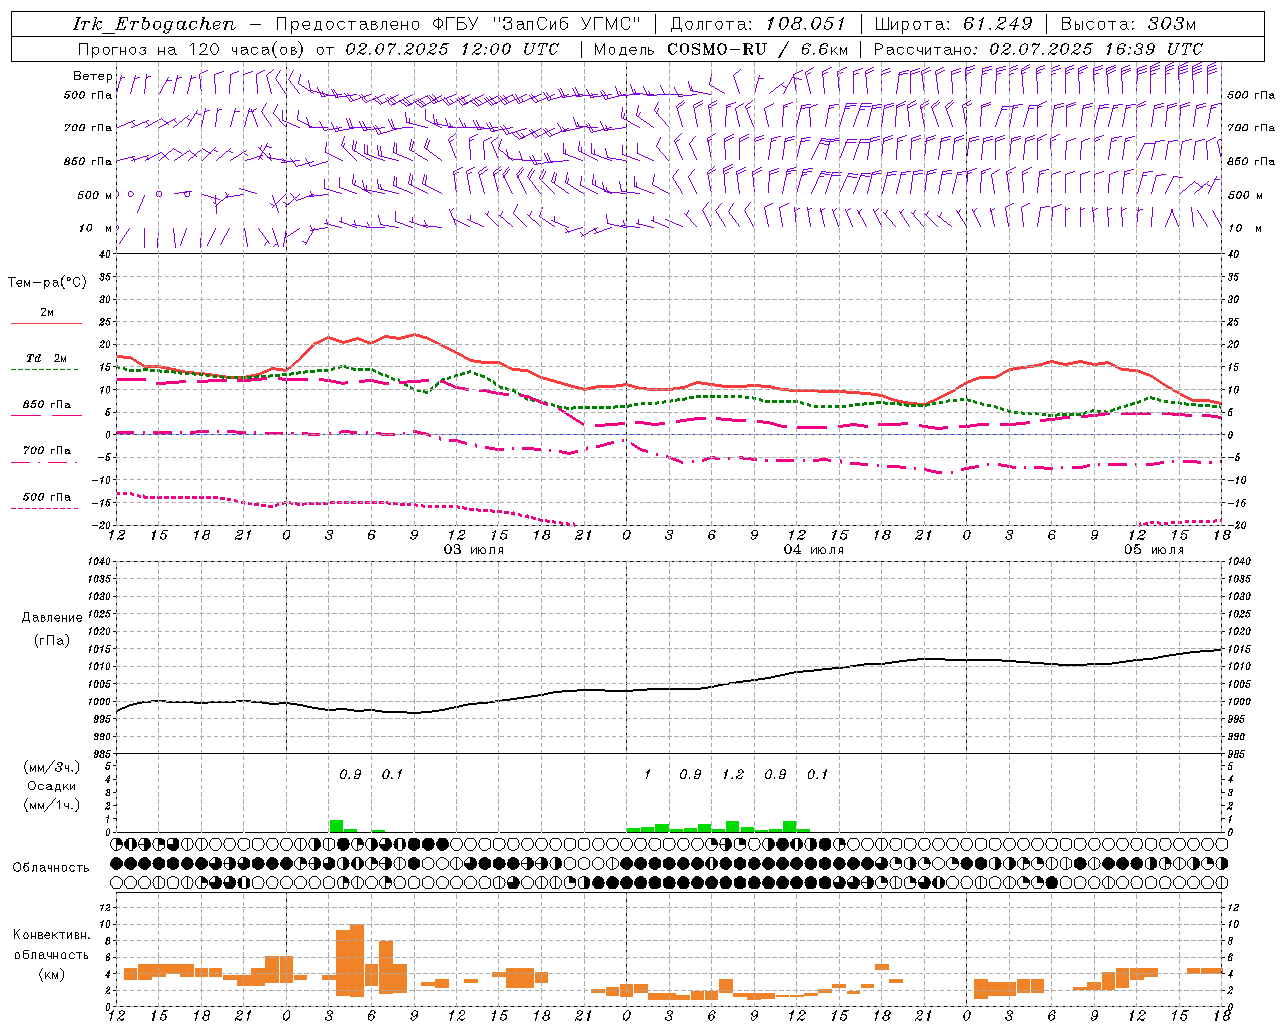
Task: Click the longitude value "Долгота: 108.051"
Action: tap(758, 24)
